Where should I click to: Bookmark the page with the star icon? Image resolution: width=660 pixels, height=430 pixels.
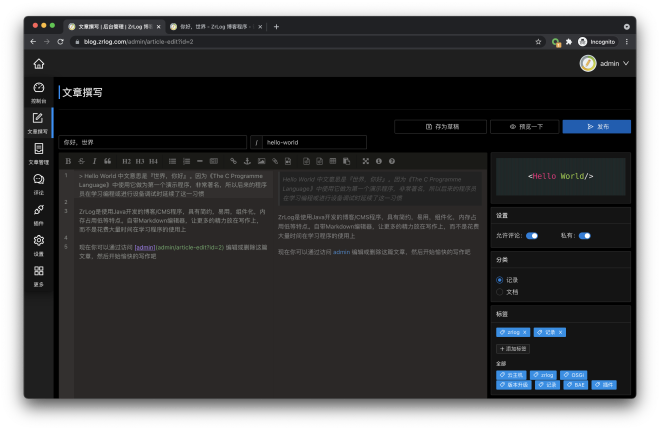click(538, 42)
